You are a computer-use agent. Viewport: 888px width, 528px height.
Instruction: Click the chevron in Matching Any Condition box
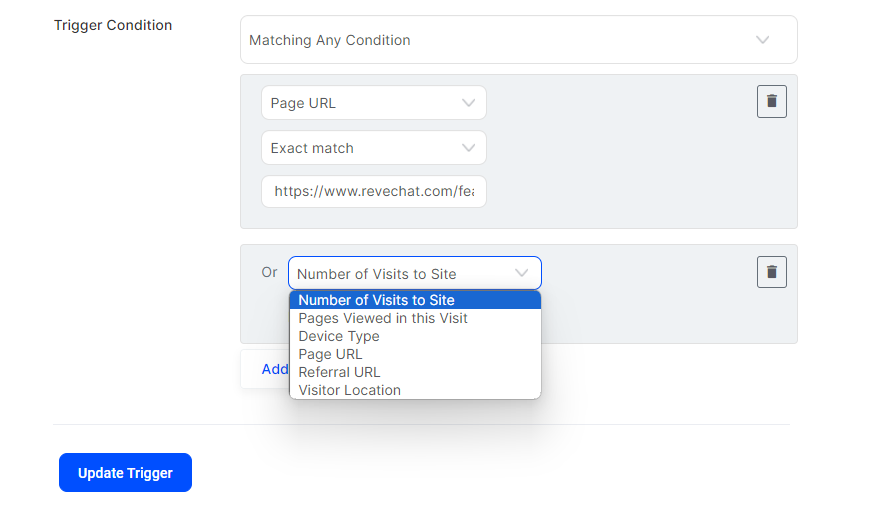(x=762, y=40)
